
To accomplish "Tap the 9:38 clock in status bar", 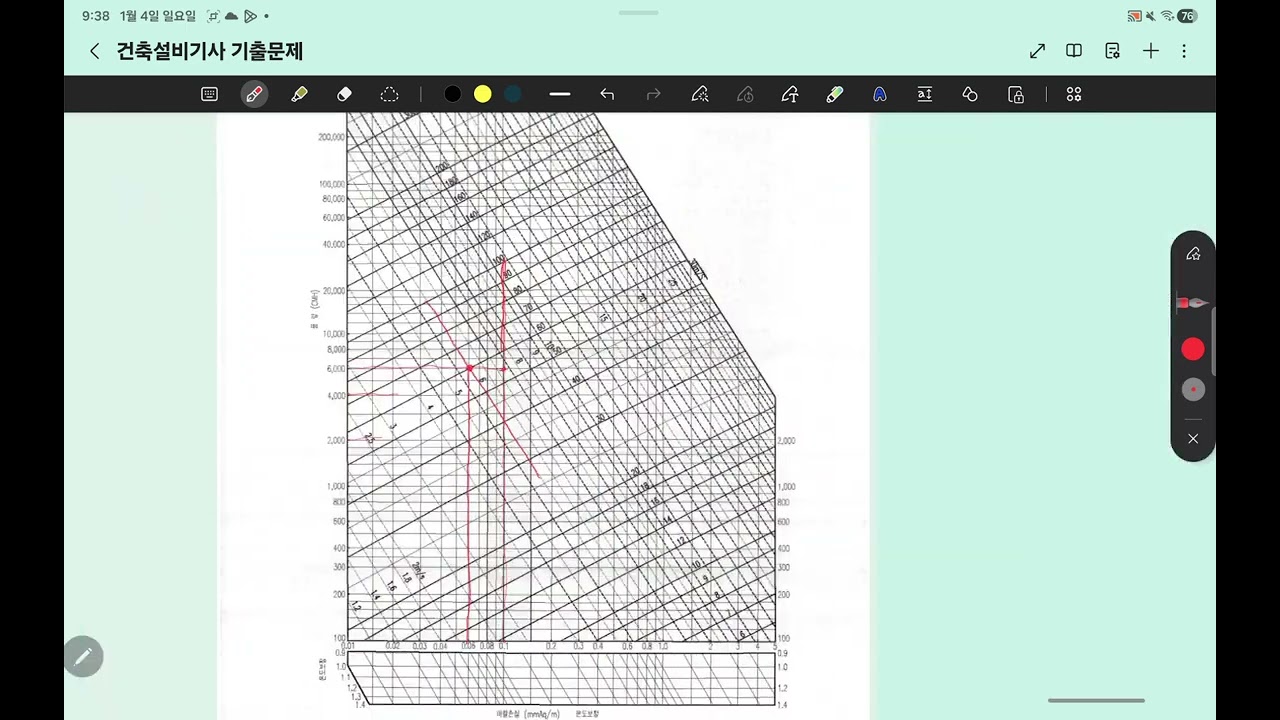I will 96,16.
